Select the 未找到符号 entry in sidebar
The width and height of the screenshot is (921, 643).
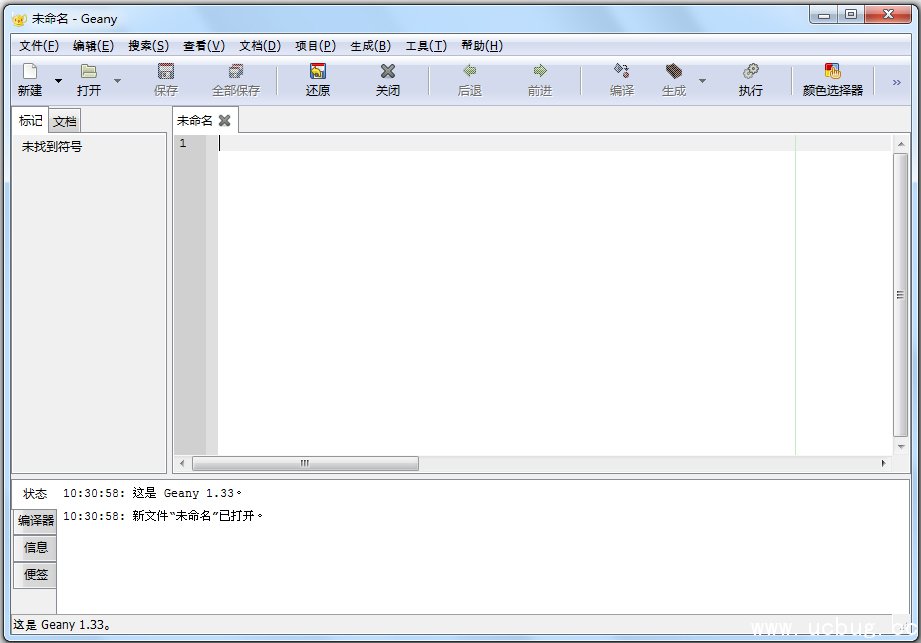[x=52, y=147]
